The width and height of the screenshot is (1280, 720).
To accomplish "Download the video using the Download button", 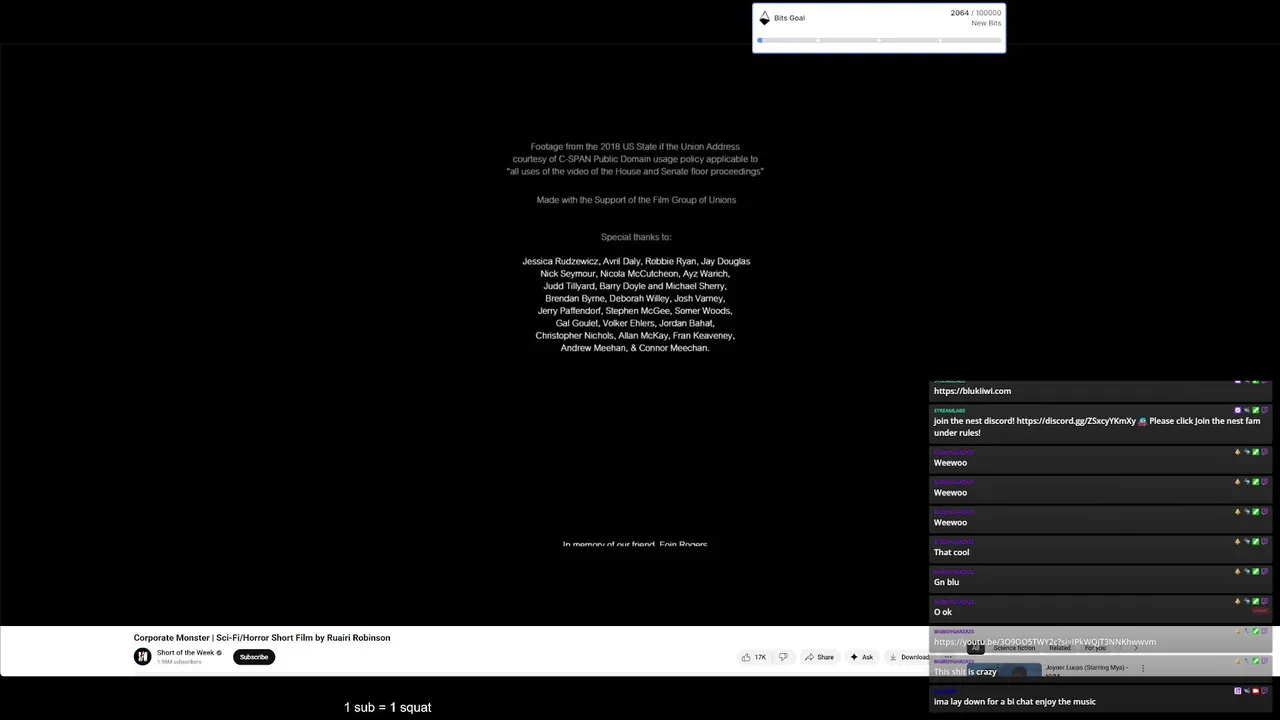I will [x=909, y=657].
